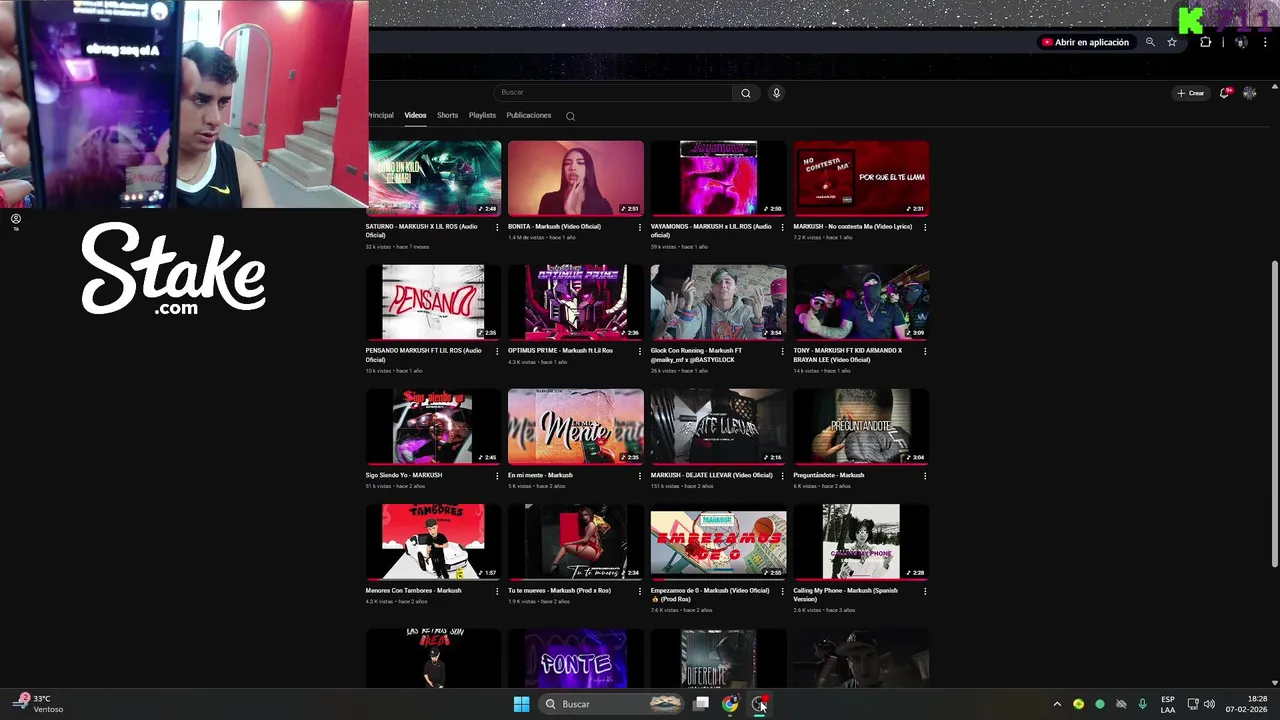Click the magnifier button beside Buscar field
This screenshot has height=720, width=1280.
click(745, 93)
